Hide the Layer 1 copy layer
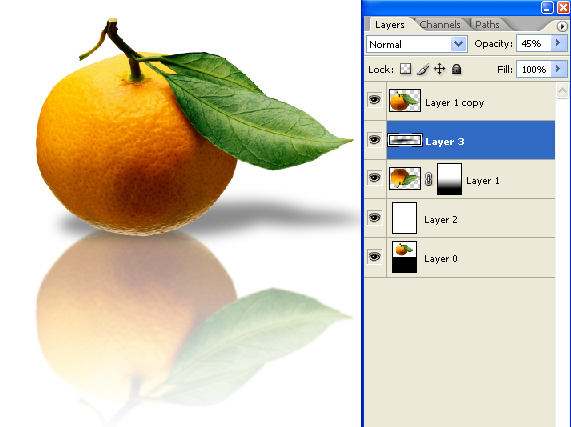Image resolution: width=571 pixels, height=427 pixels. 374,100
